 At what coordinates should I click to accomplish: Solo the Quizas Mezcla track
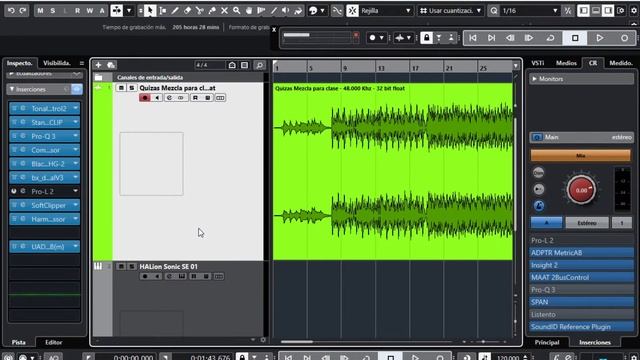click(x=131, y=88)
